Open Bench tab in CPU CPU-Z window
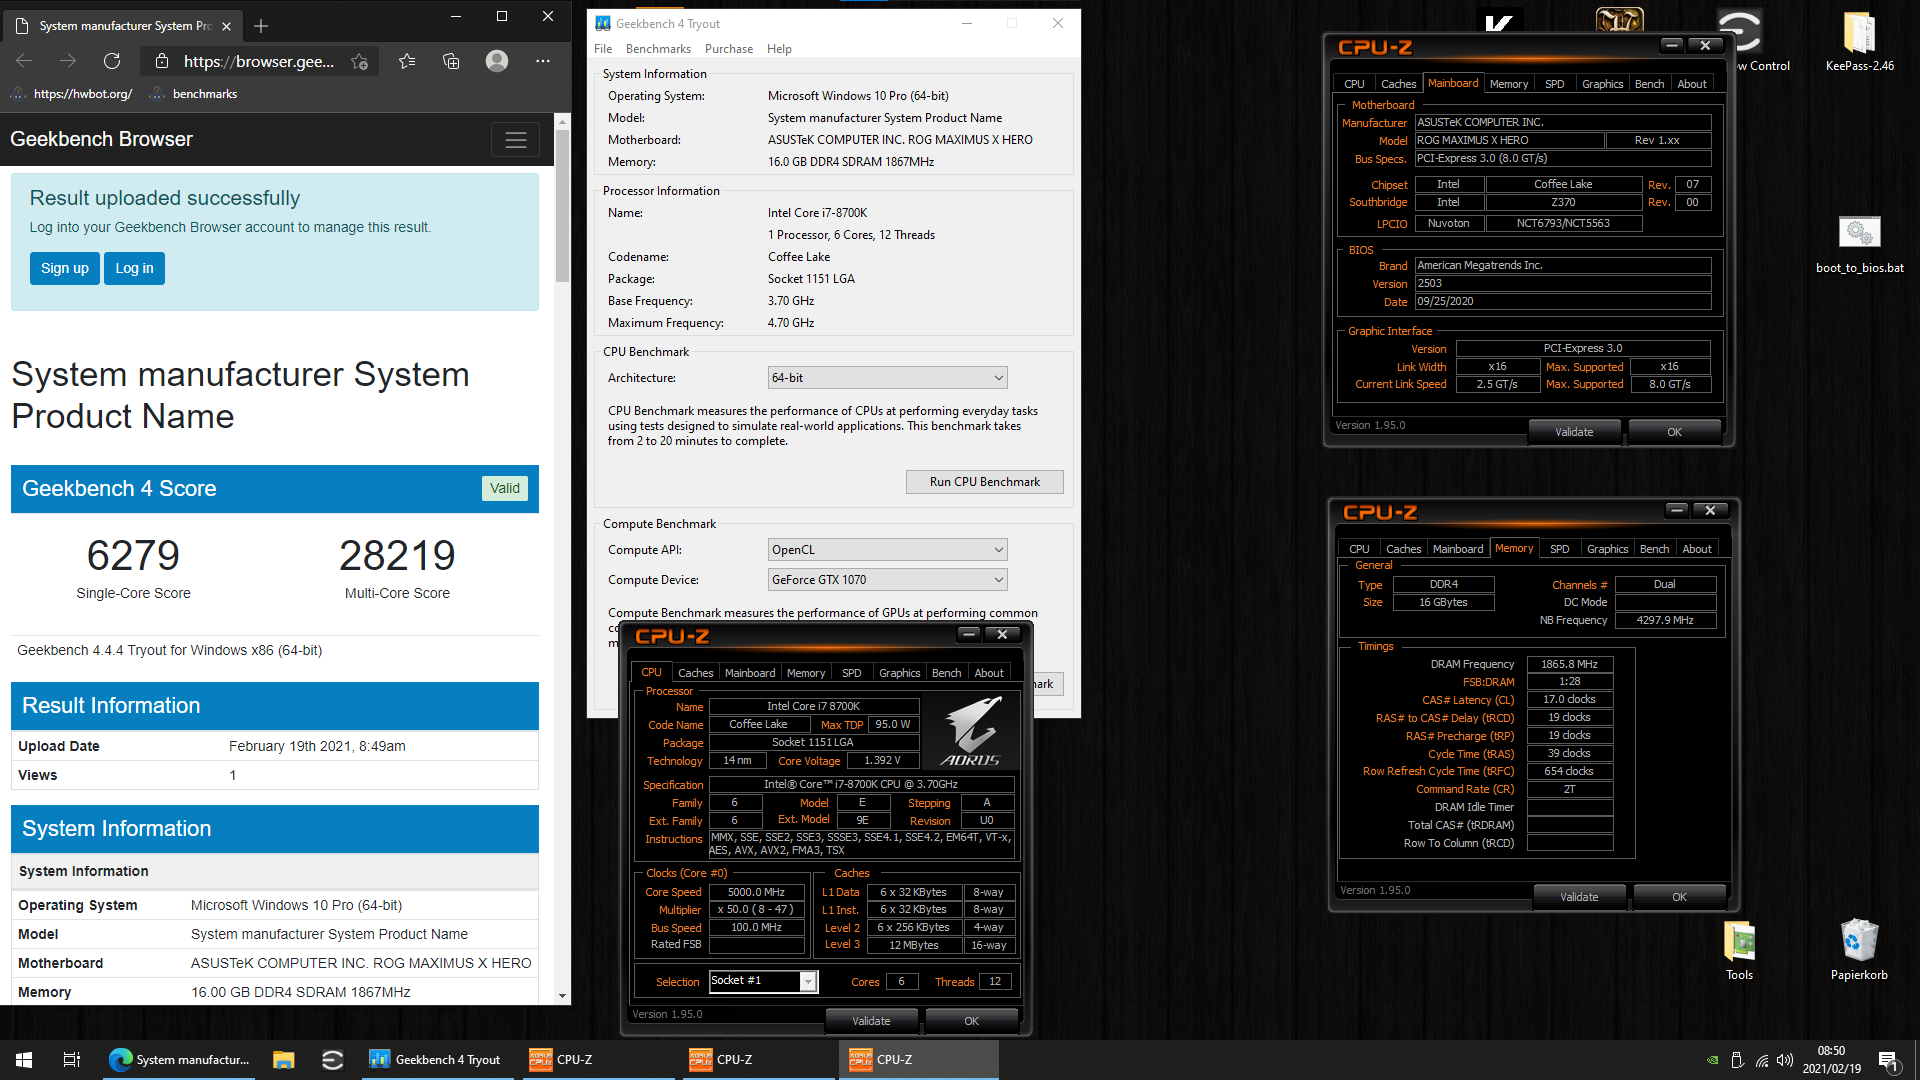The width and height of the screenshot is (1920, 1080). point(946,673)
